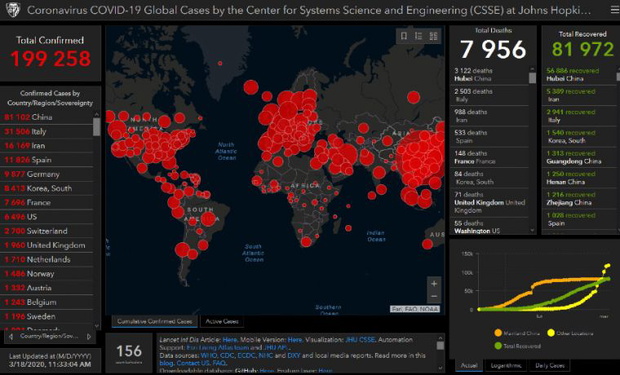
Task: Toggle the Other Locations legend series
Action: [570, 333]
